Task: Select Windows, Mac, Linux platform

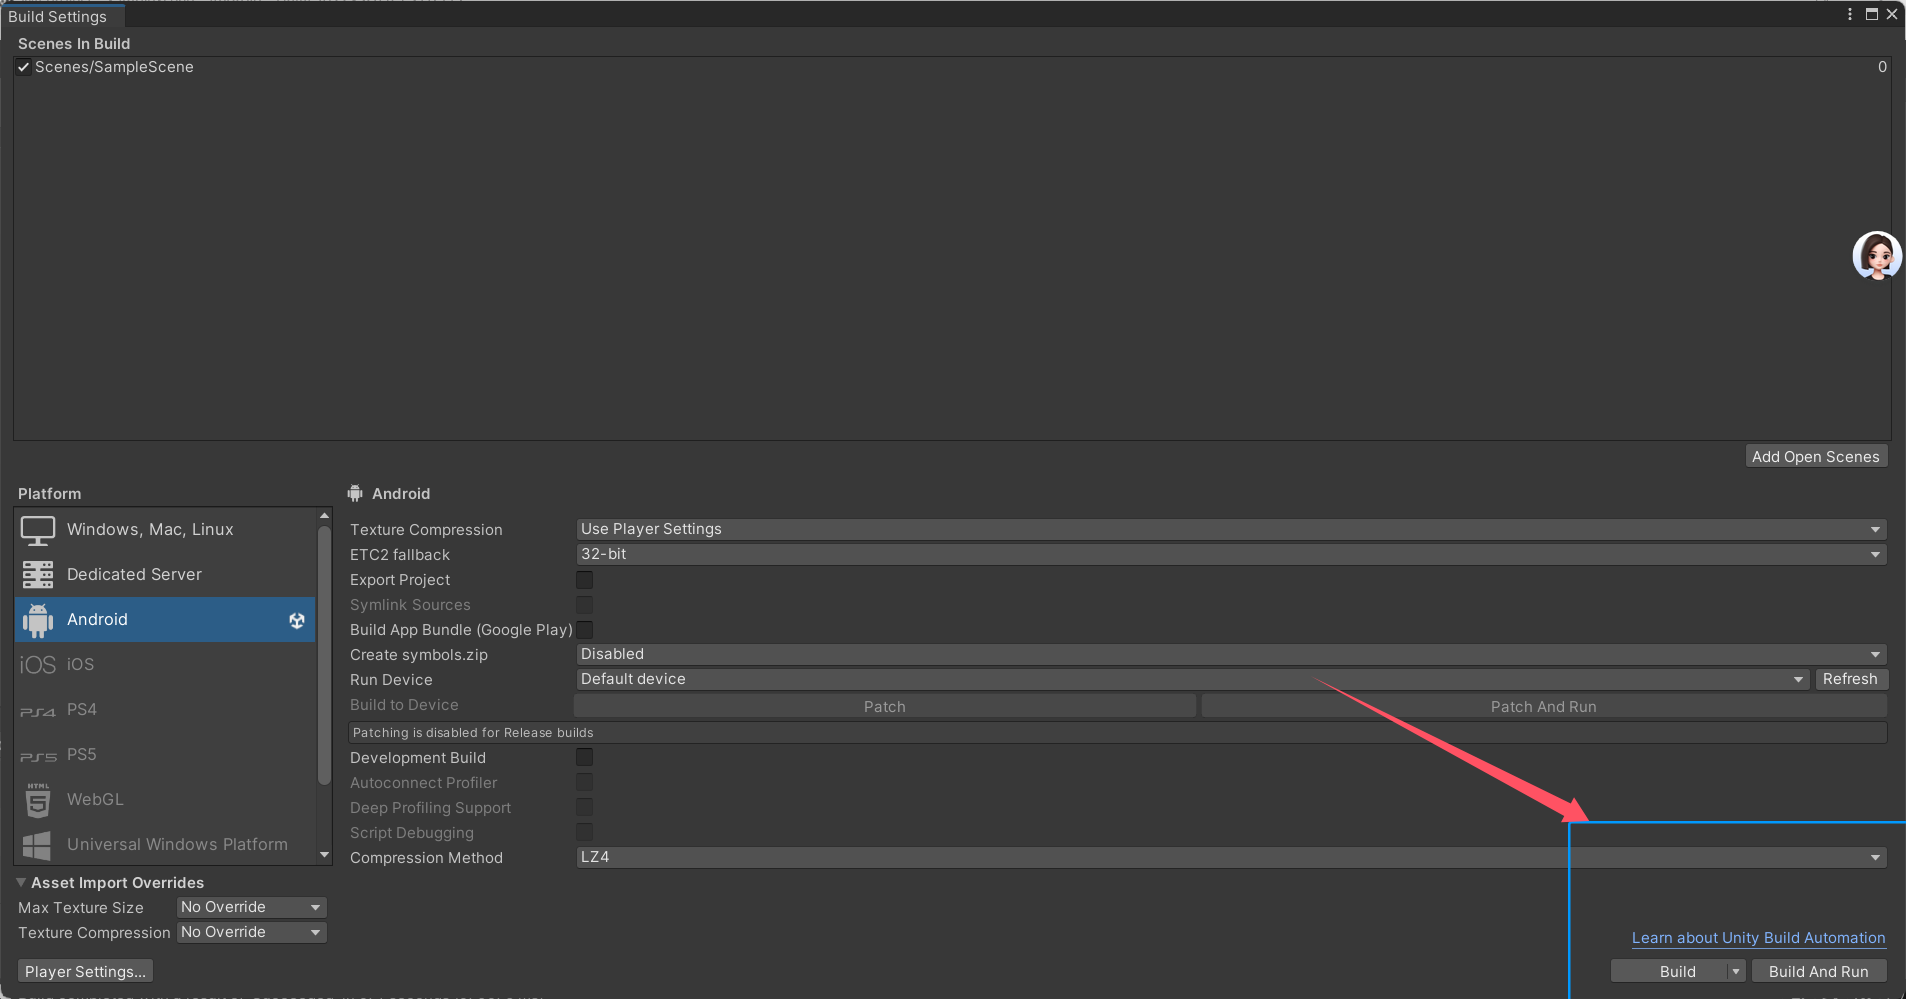Action: tap(165, 530)
